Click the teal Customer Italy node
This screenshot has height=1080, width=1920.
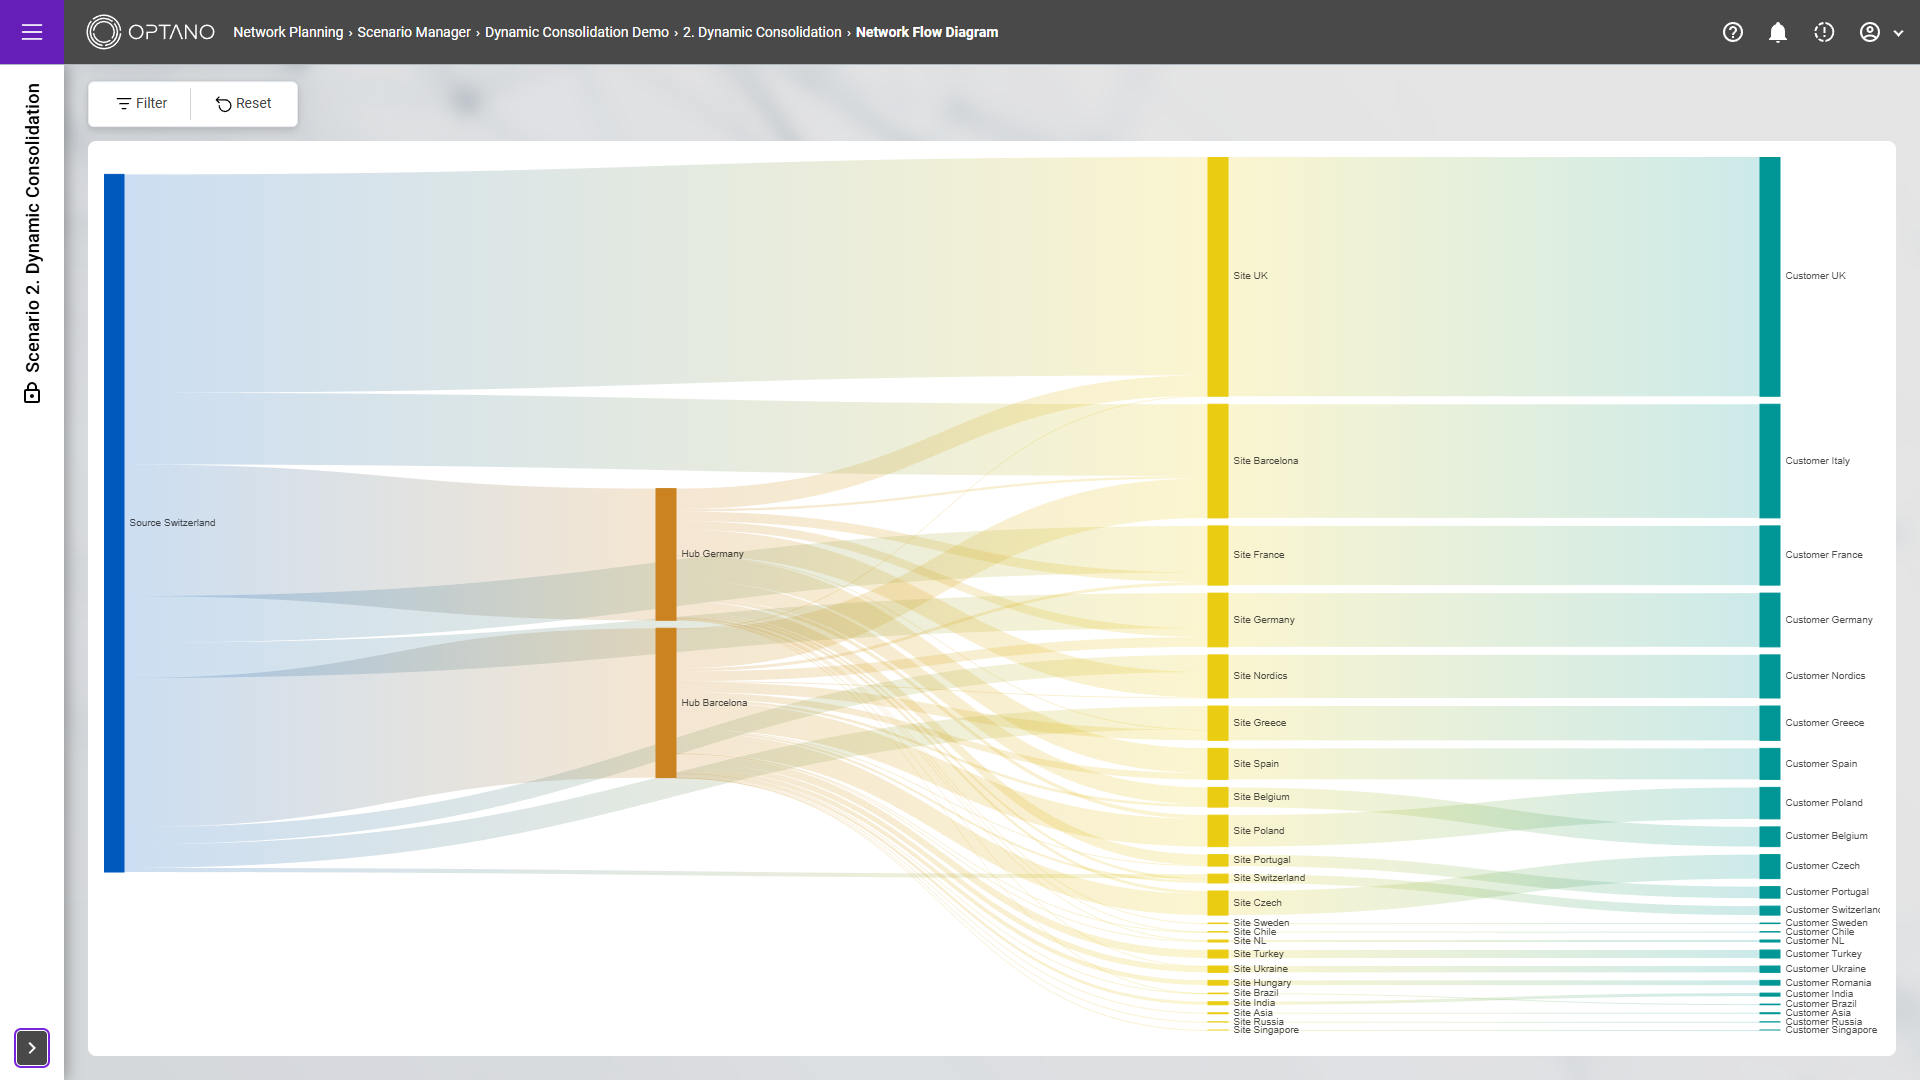tap(1769, 460)
